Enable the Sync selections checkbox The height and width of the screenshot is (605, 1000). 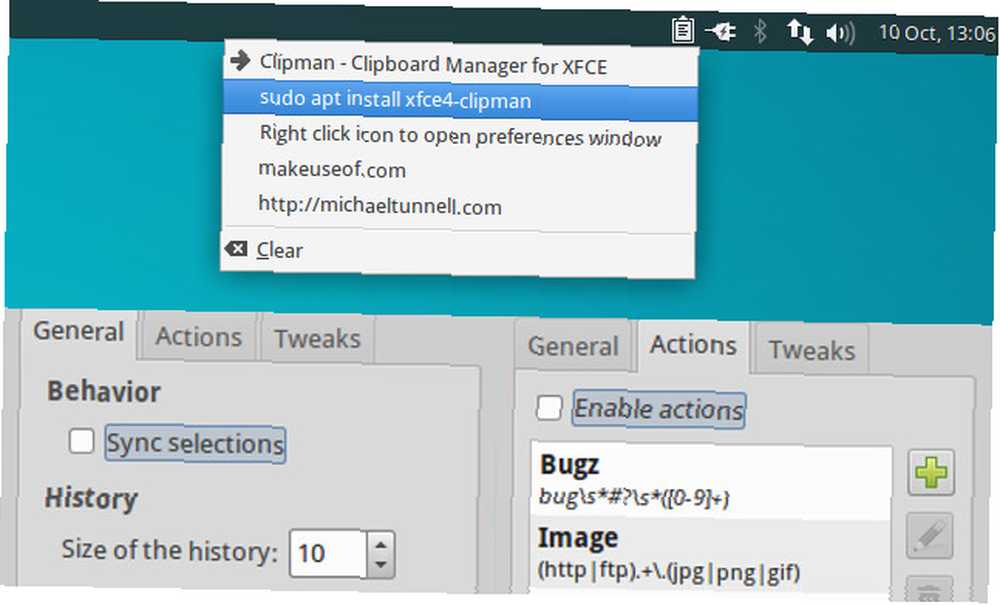pos(82,441)
